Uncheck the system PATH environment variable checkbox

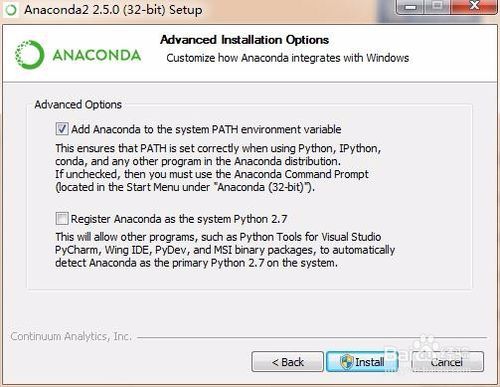coord(62,129)
